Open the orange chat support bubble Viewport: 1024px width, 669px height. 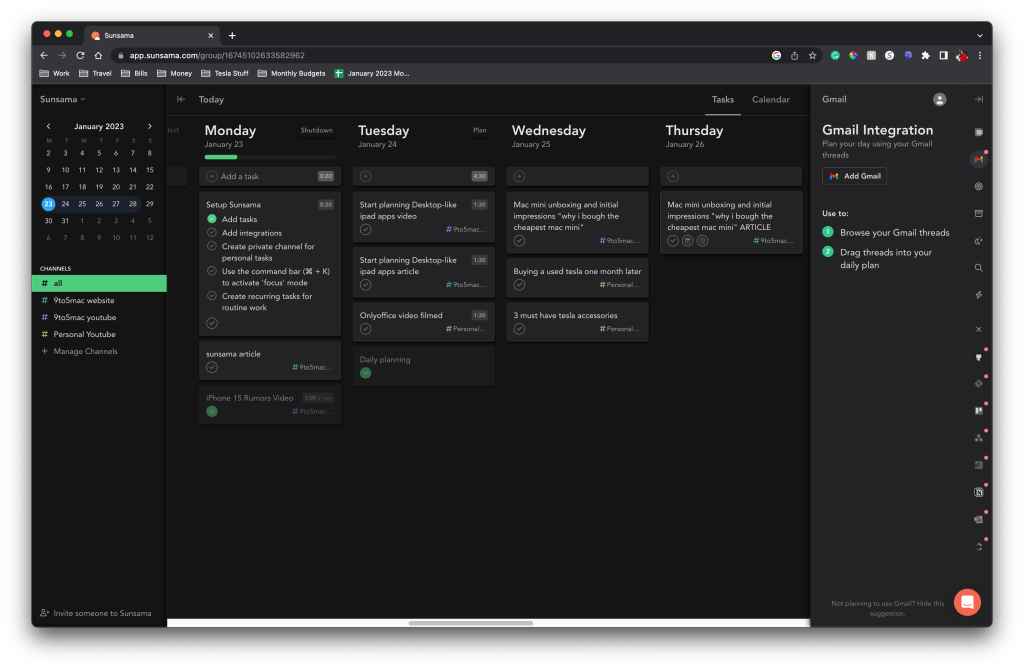pyautogui.click(x=966, y=602)
